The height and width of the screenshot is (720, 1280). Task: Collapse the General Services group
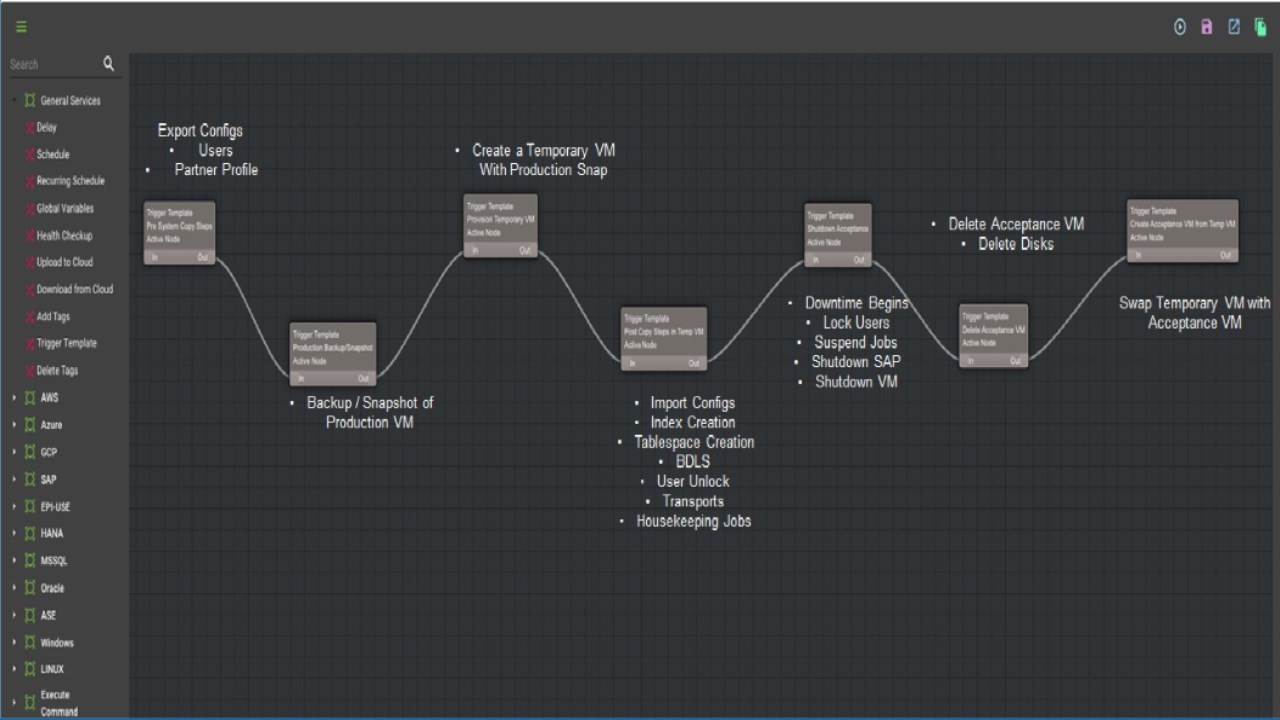14,101
